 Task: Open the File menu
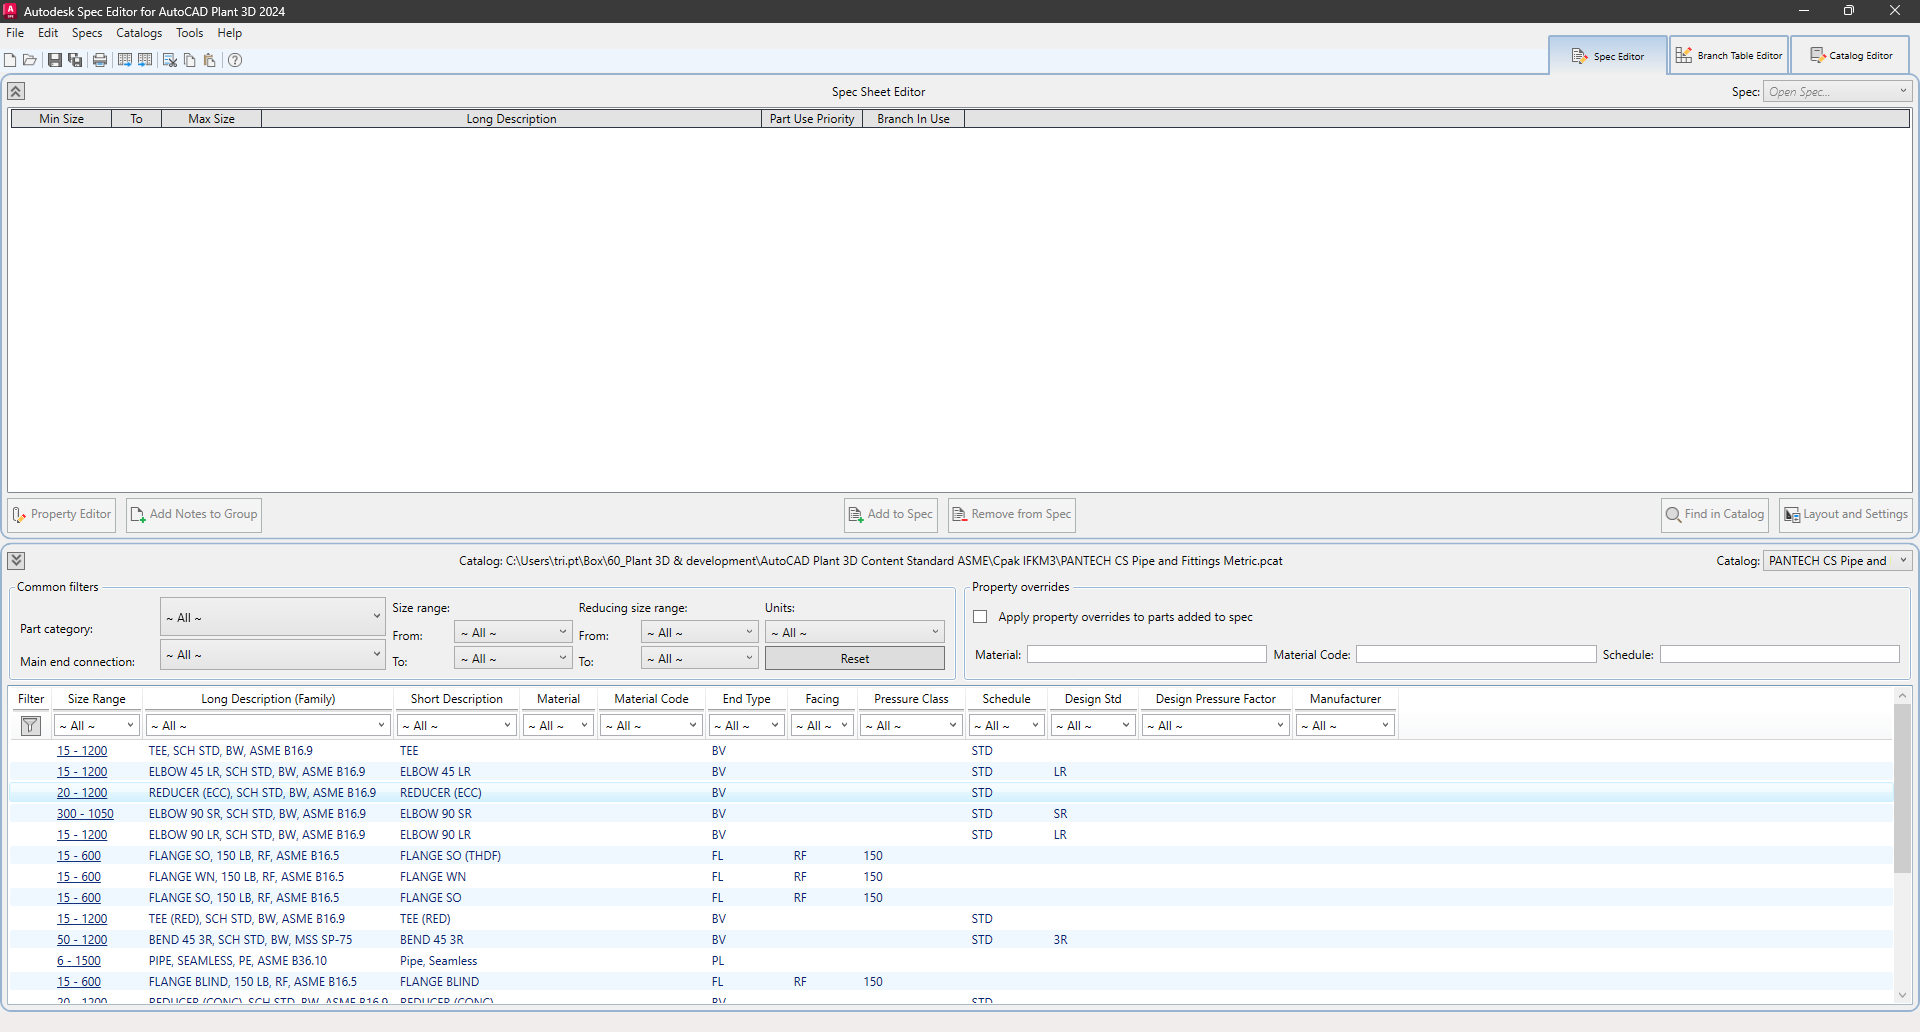click(x=15, y=33)
